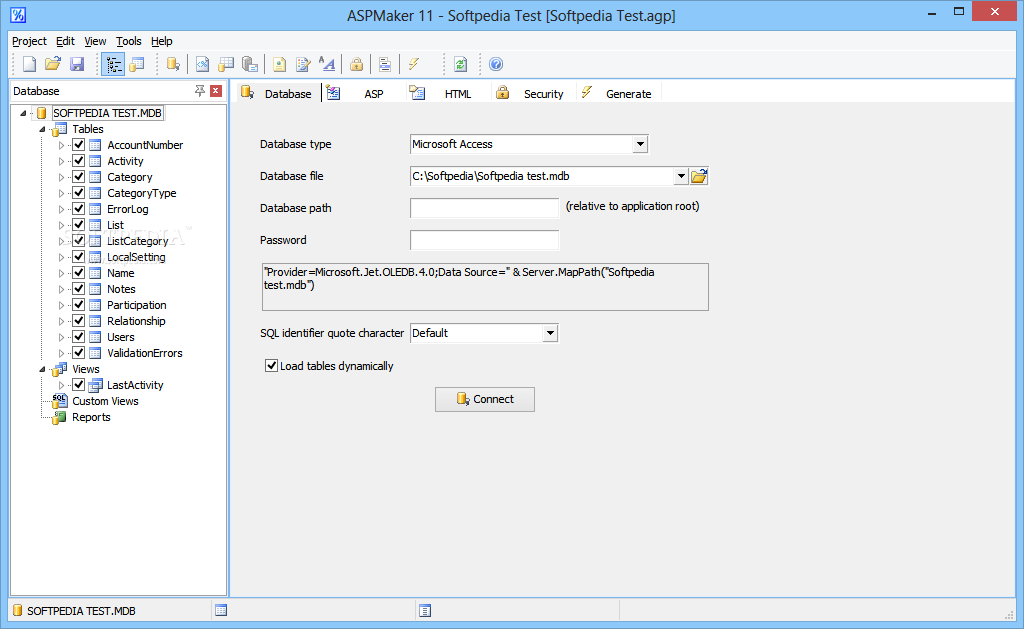The width and height of the screenshot is (1024, 629).
Task: Expand the CategoryType table node
Action: [61, 193]
